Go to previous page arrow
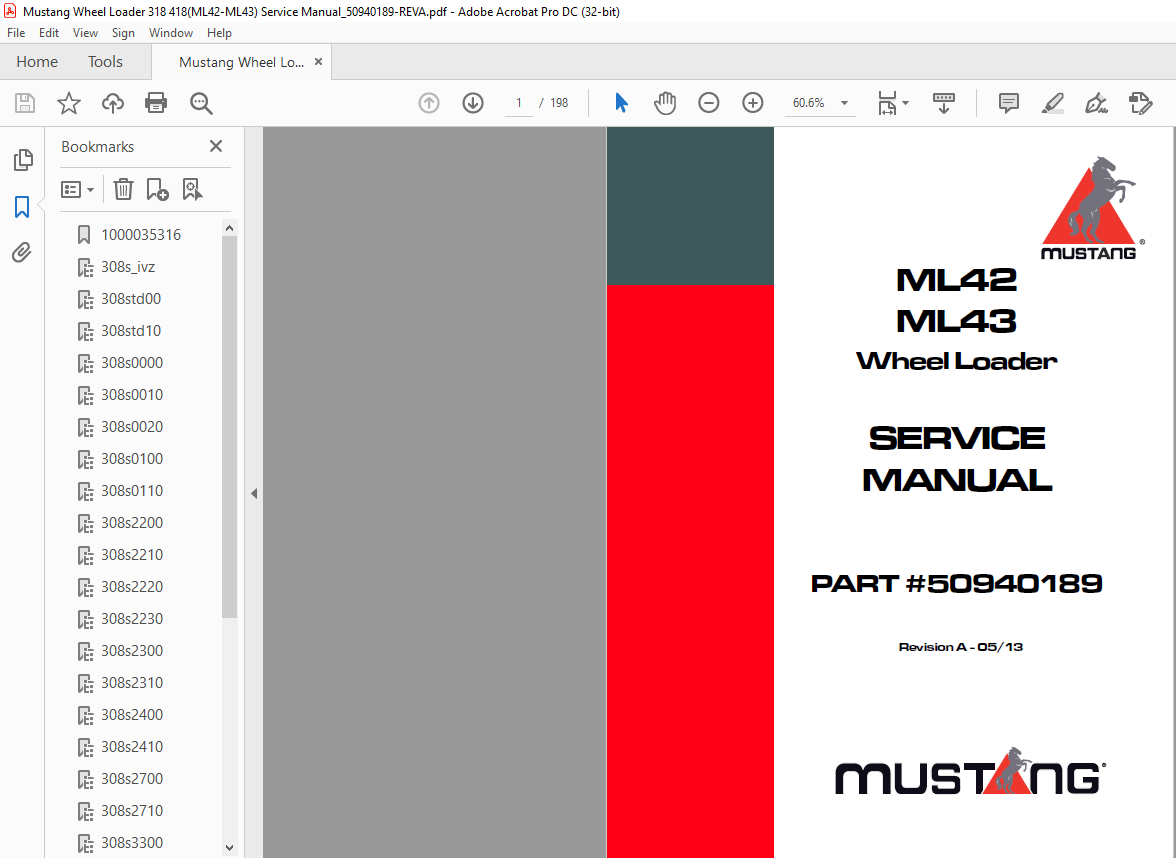 click(x=429, y=103)
